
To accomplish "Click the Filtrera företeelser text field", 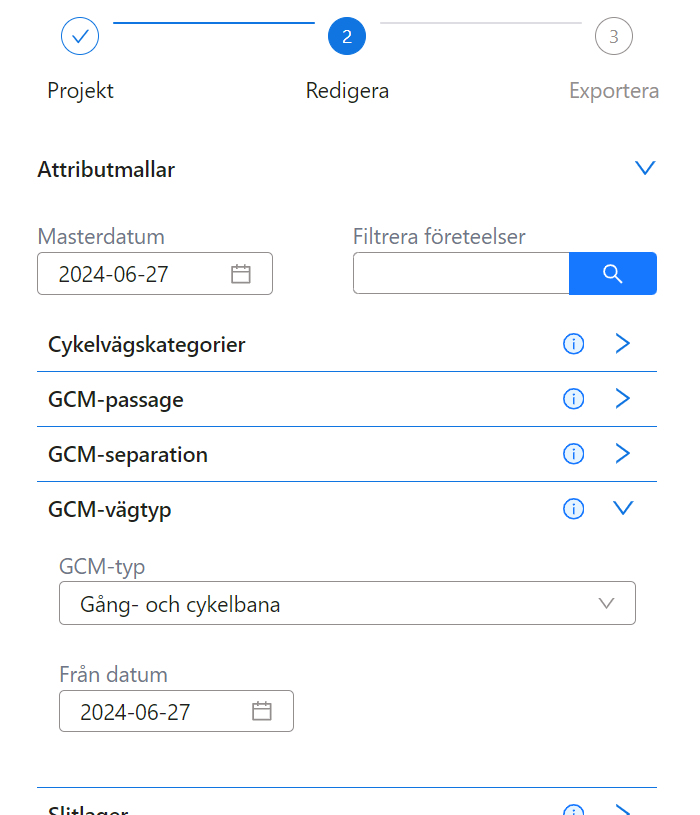I will pyautogui.click(x=461, y=274).
